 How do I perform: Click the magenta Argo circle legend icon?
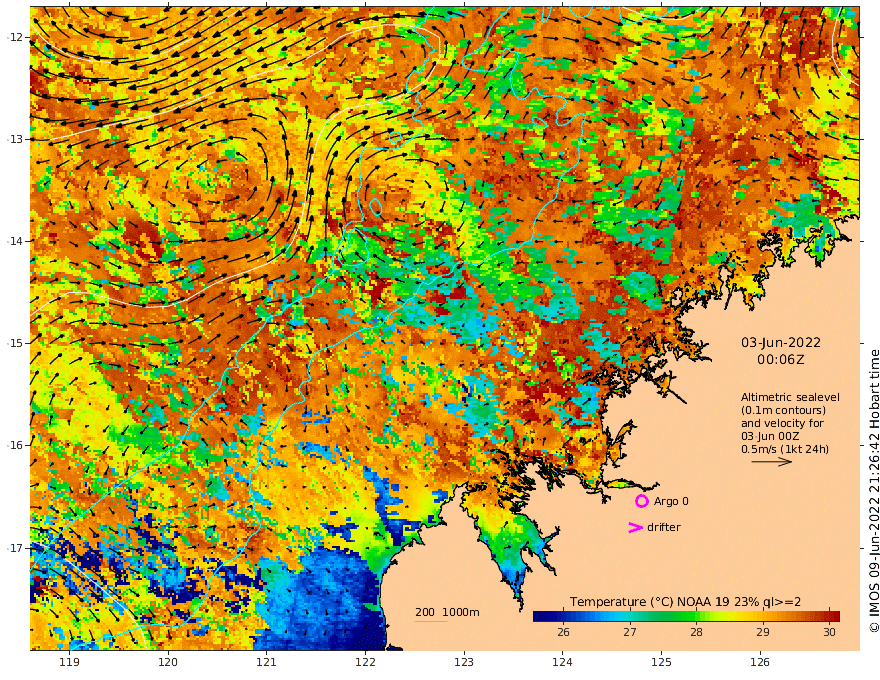coord(641,501)
